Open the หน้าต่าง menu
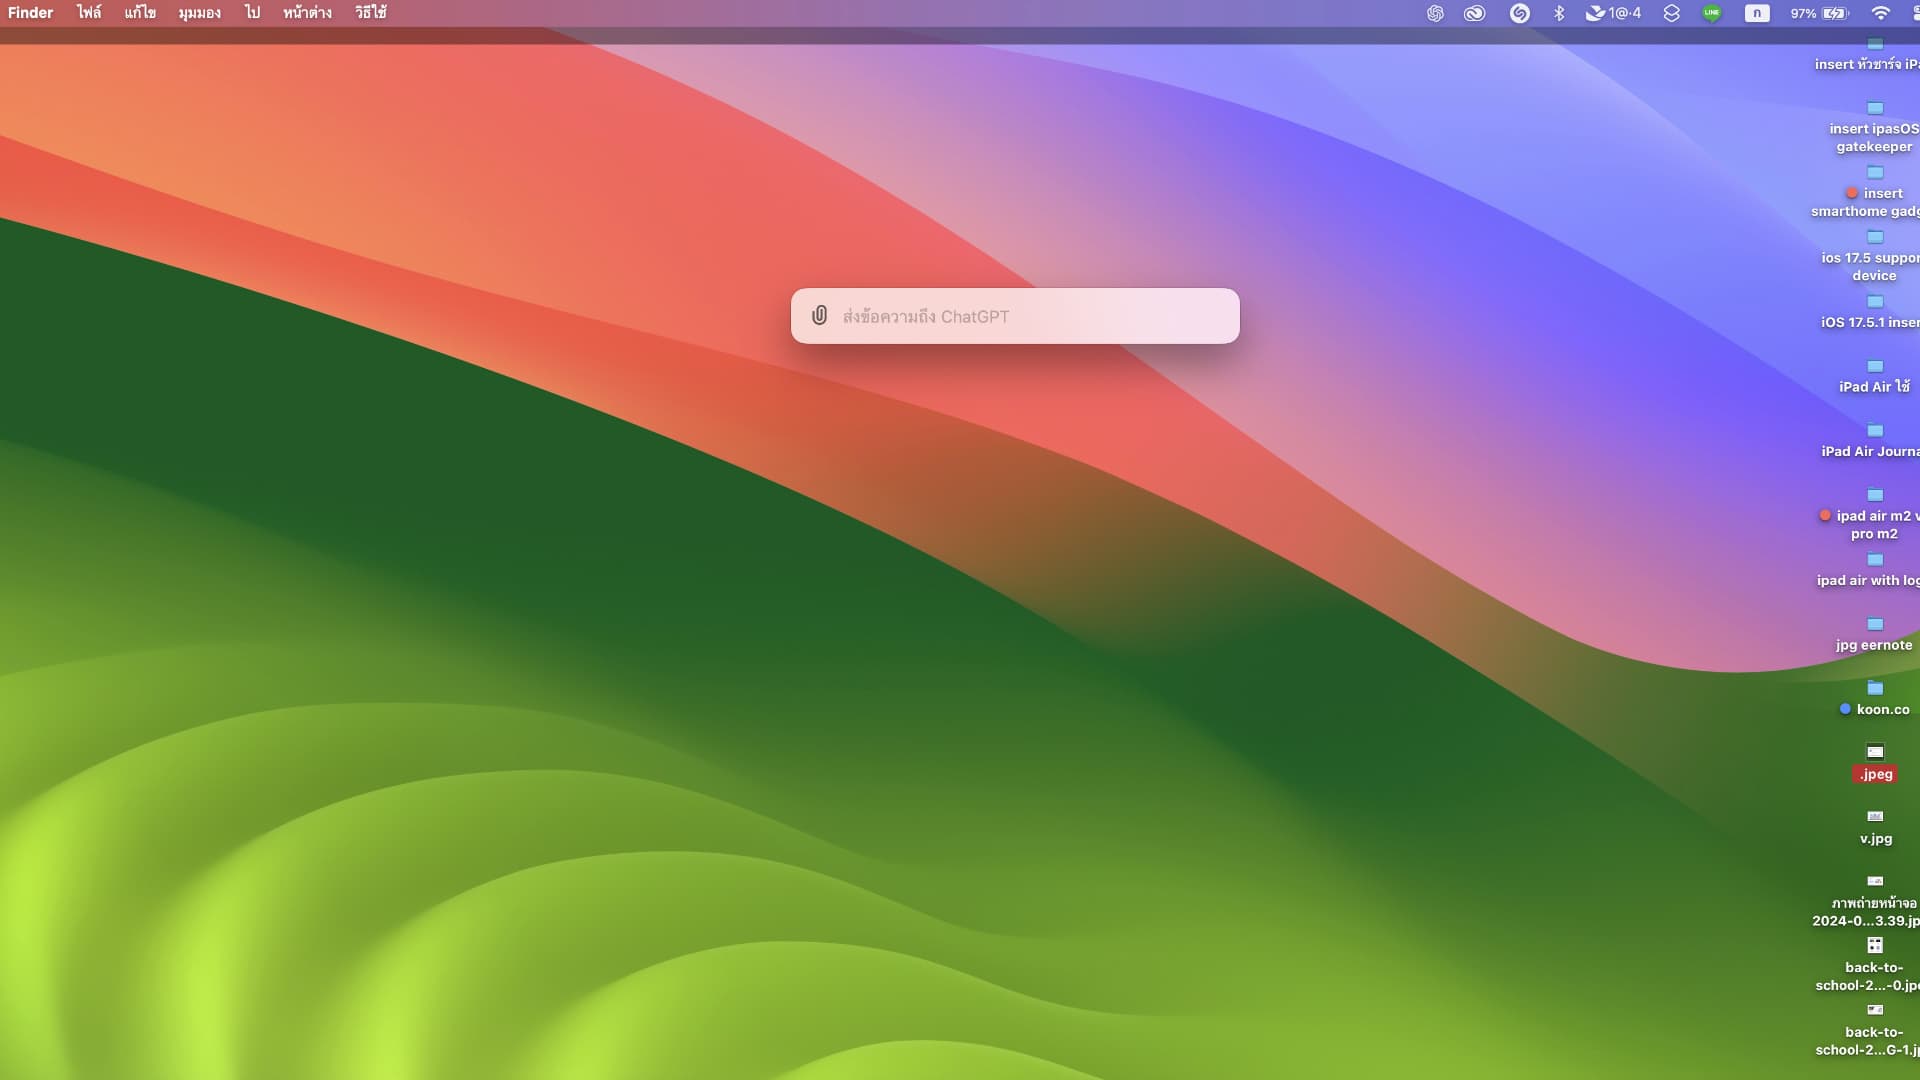 click(x=307, y=13)
